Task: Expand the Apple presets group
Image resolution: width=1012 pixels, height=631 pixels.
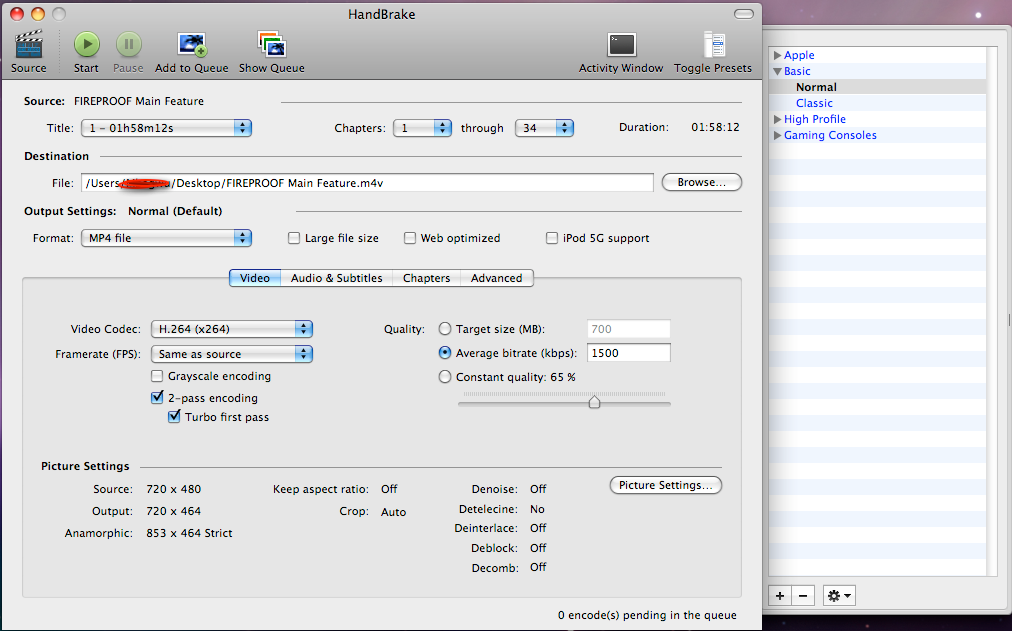Action: point(778,55)
